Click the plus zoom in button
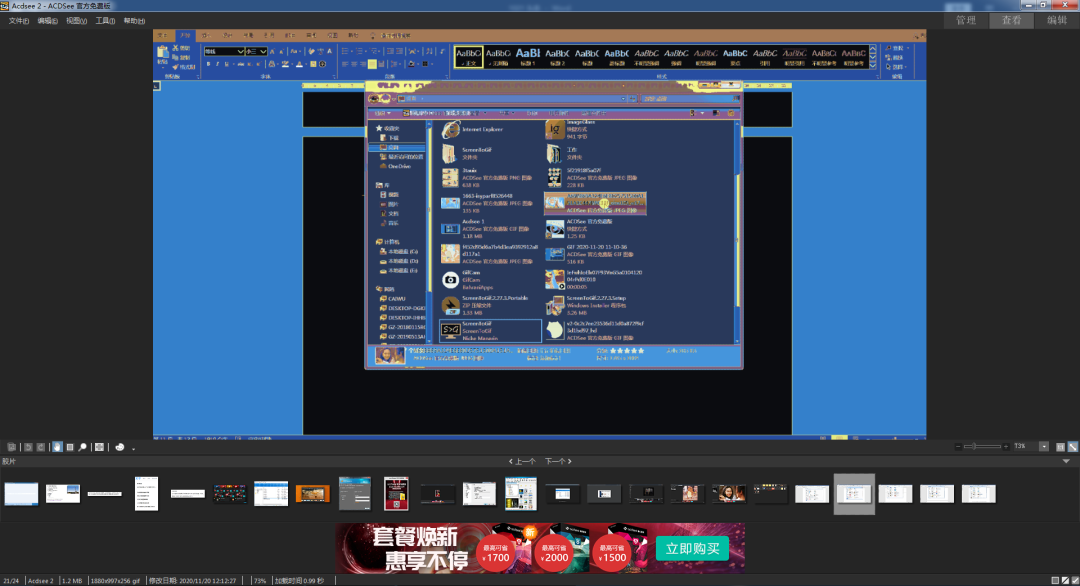The width and height of the screenshot is (1080, 586). tap(1006, 447)
